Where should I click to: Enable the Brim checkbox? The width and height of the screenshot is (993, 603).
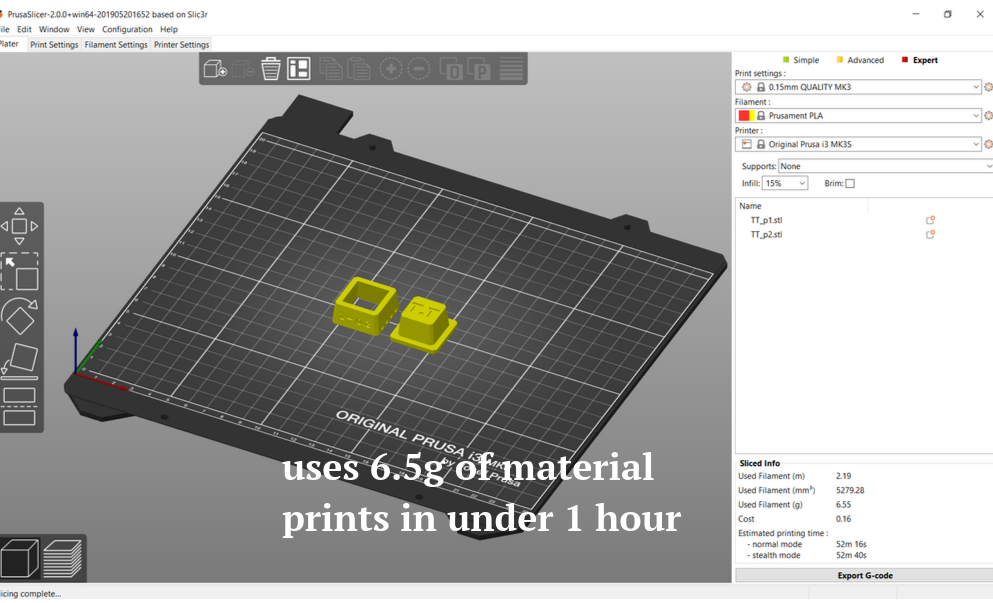850,184
